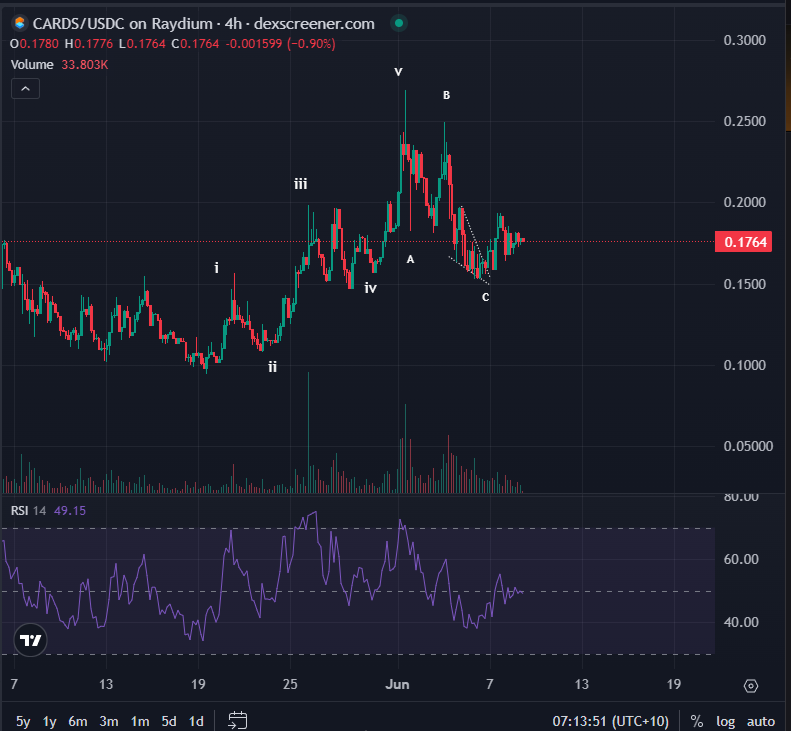Click the Volume 33.803K indicator label
791x731 pixels.
click(x=60, y=65)
